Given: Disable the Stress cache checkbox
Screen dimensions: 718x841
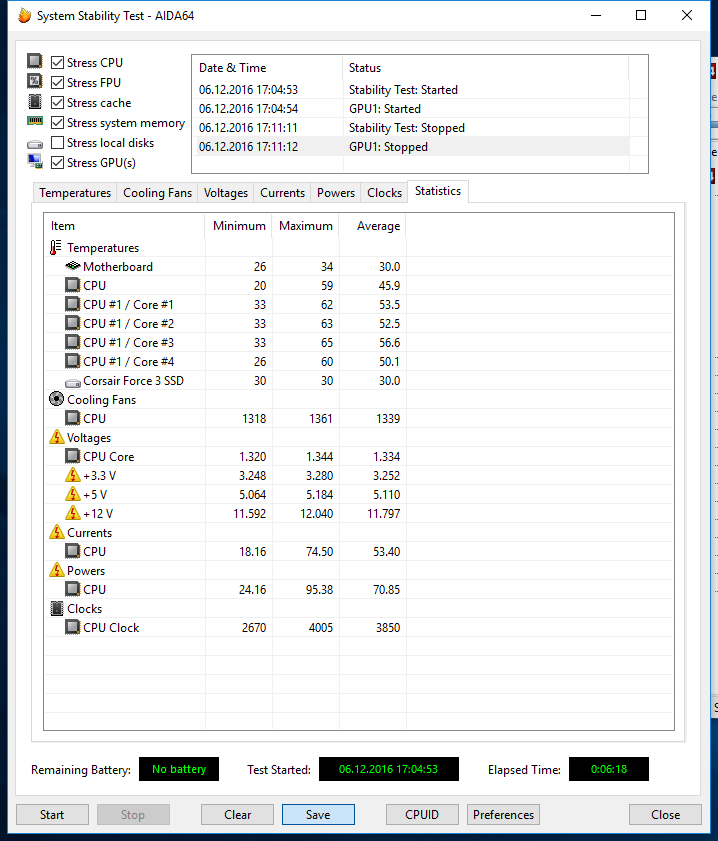Looking at the screenshot, I should point(57,102).
